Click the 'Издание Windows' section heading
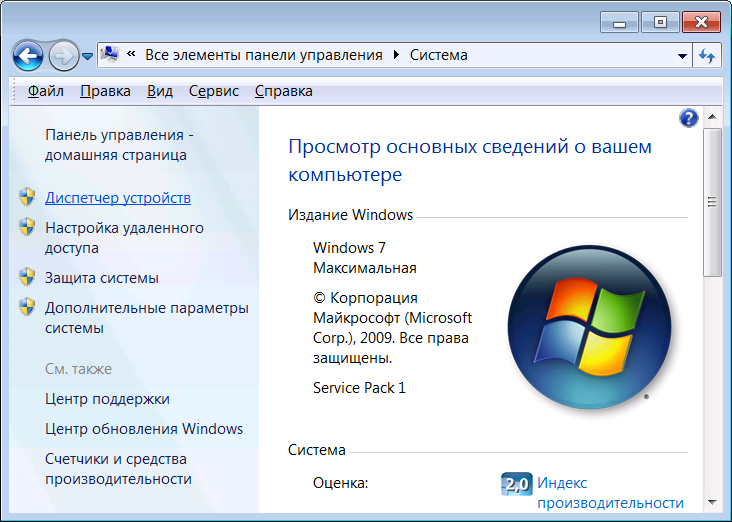732x522 pixels. [350, 215]
